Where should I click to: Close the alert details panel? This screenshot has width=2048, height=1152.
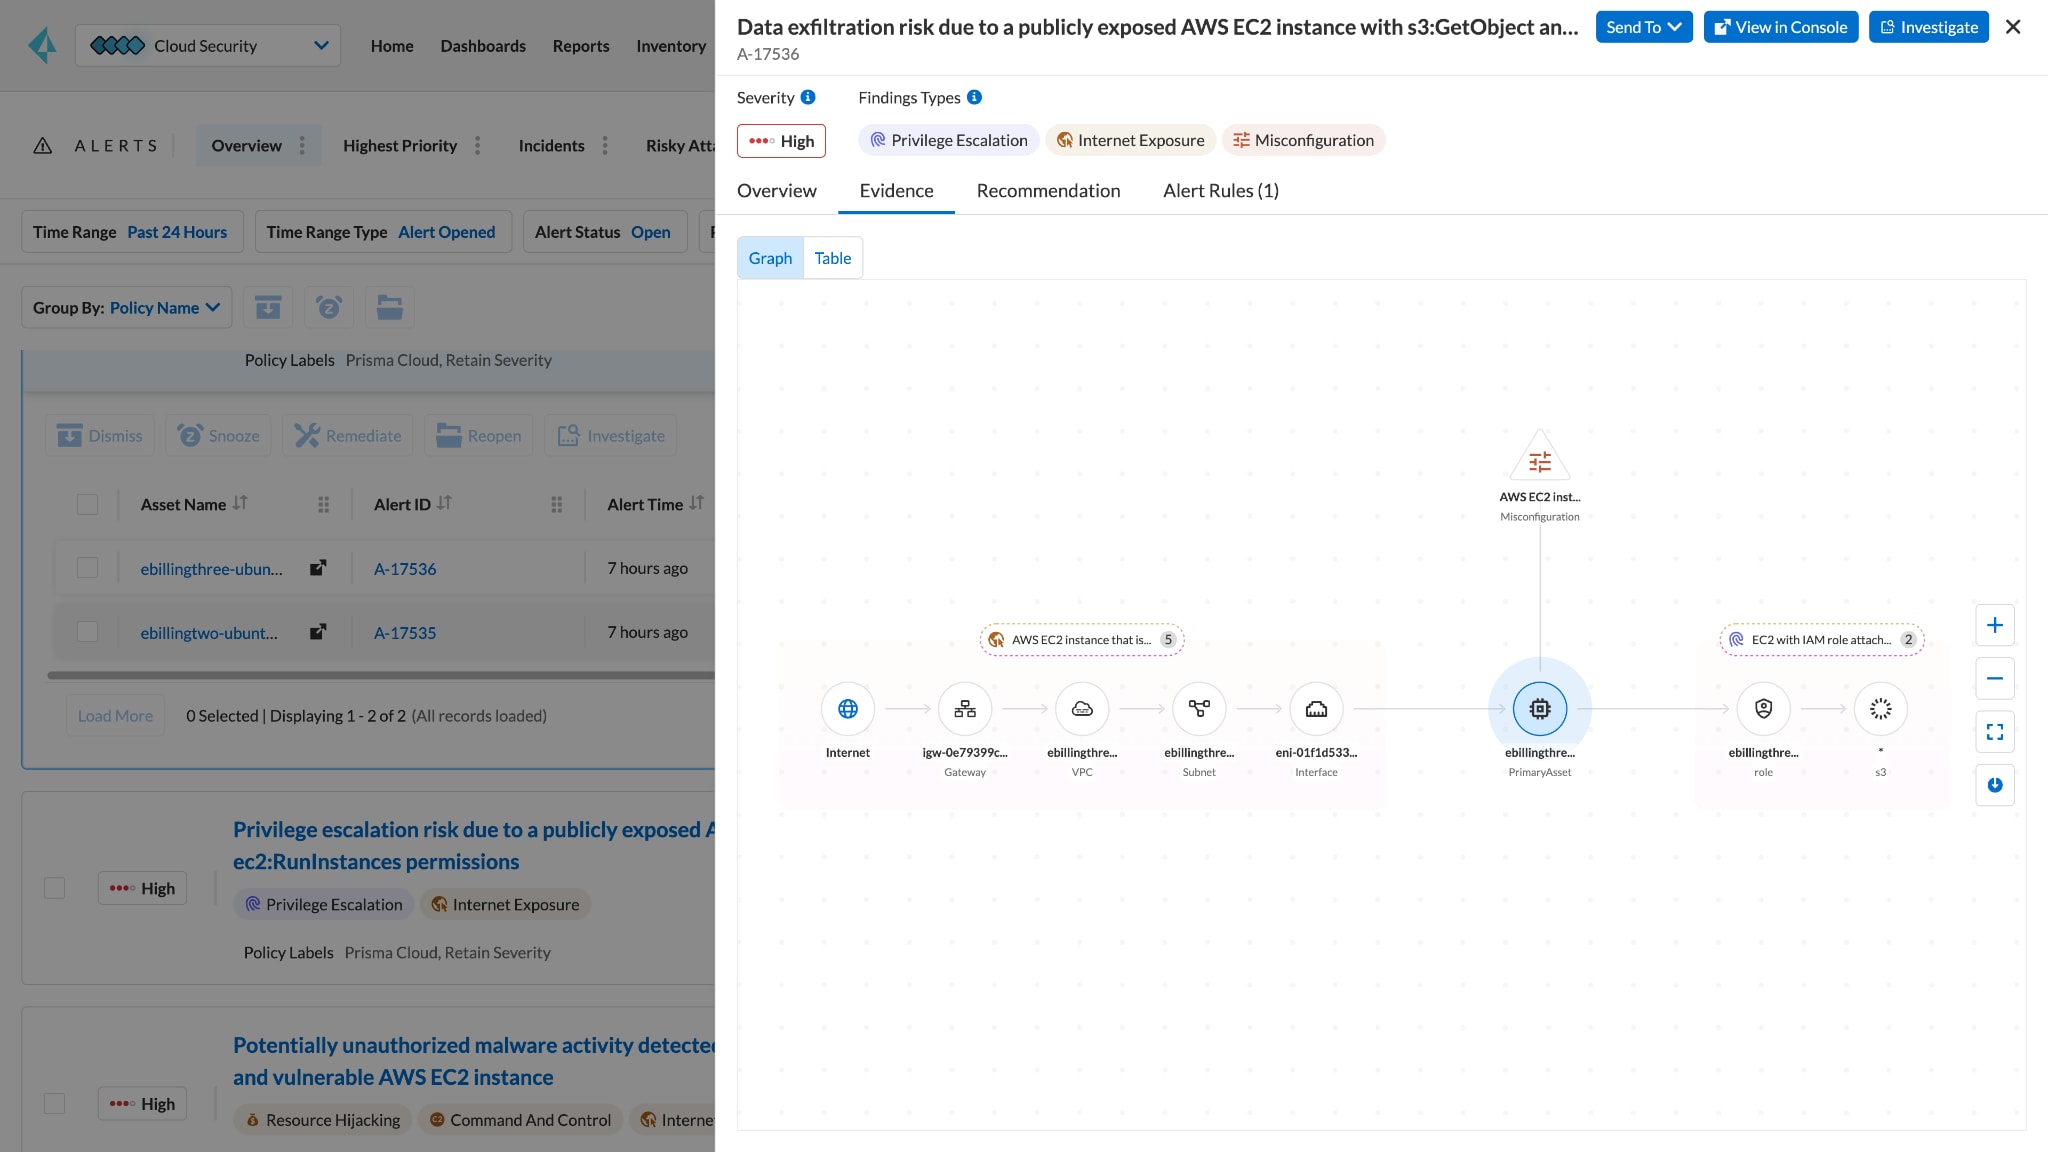tap(2013, 27)
